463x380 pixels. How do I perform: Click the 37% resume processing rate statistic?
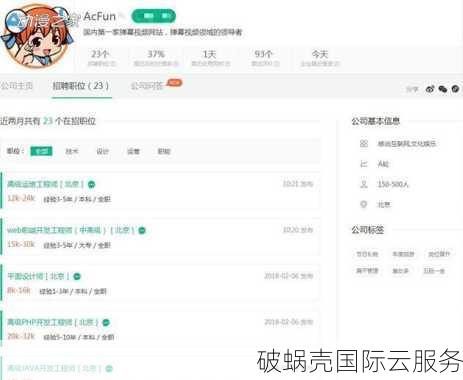pos(156,57)
